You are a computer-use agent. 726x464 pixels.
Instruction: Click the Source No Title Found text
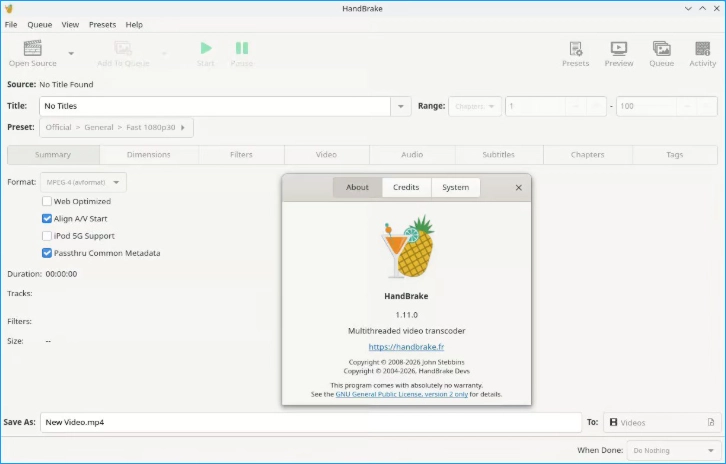[x=66, y=85]
